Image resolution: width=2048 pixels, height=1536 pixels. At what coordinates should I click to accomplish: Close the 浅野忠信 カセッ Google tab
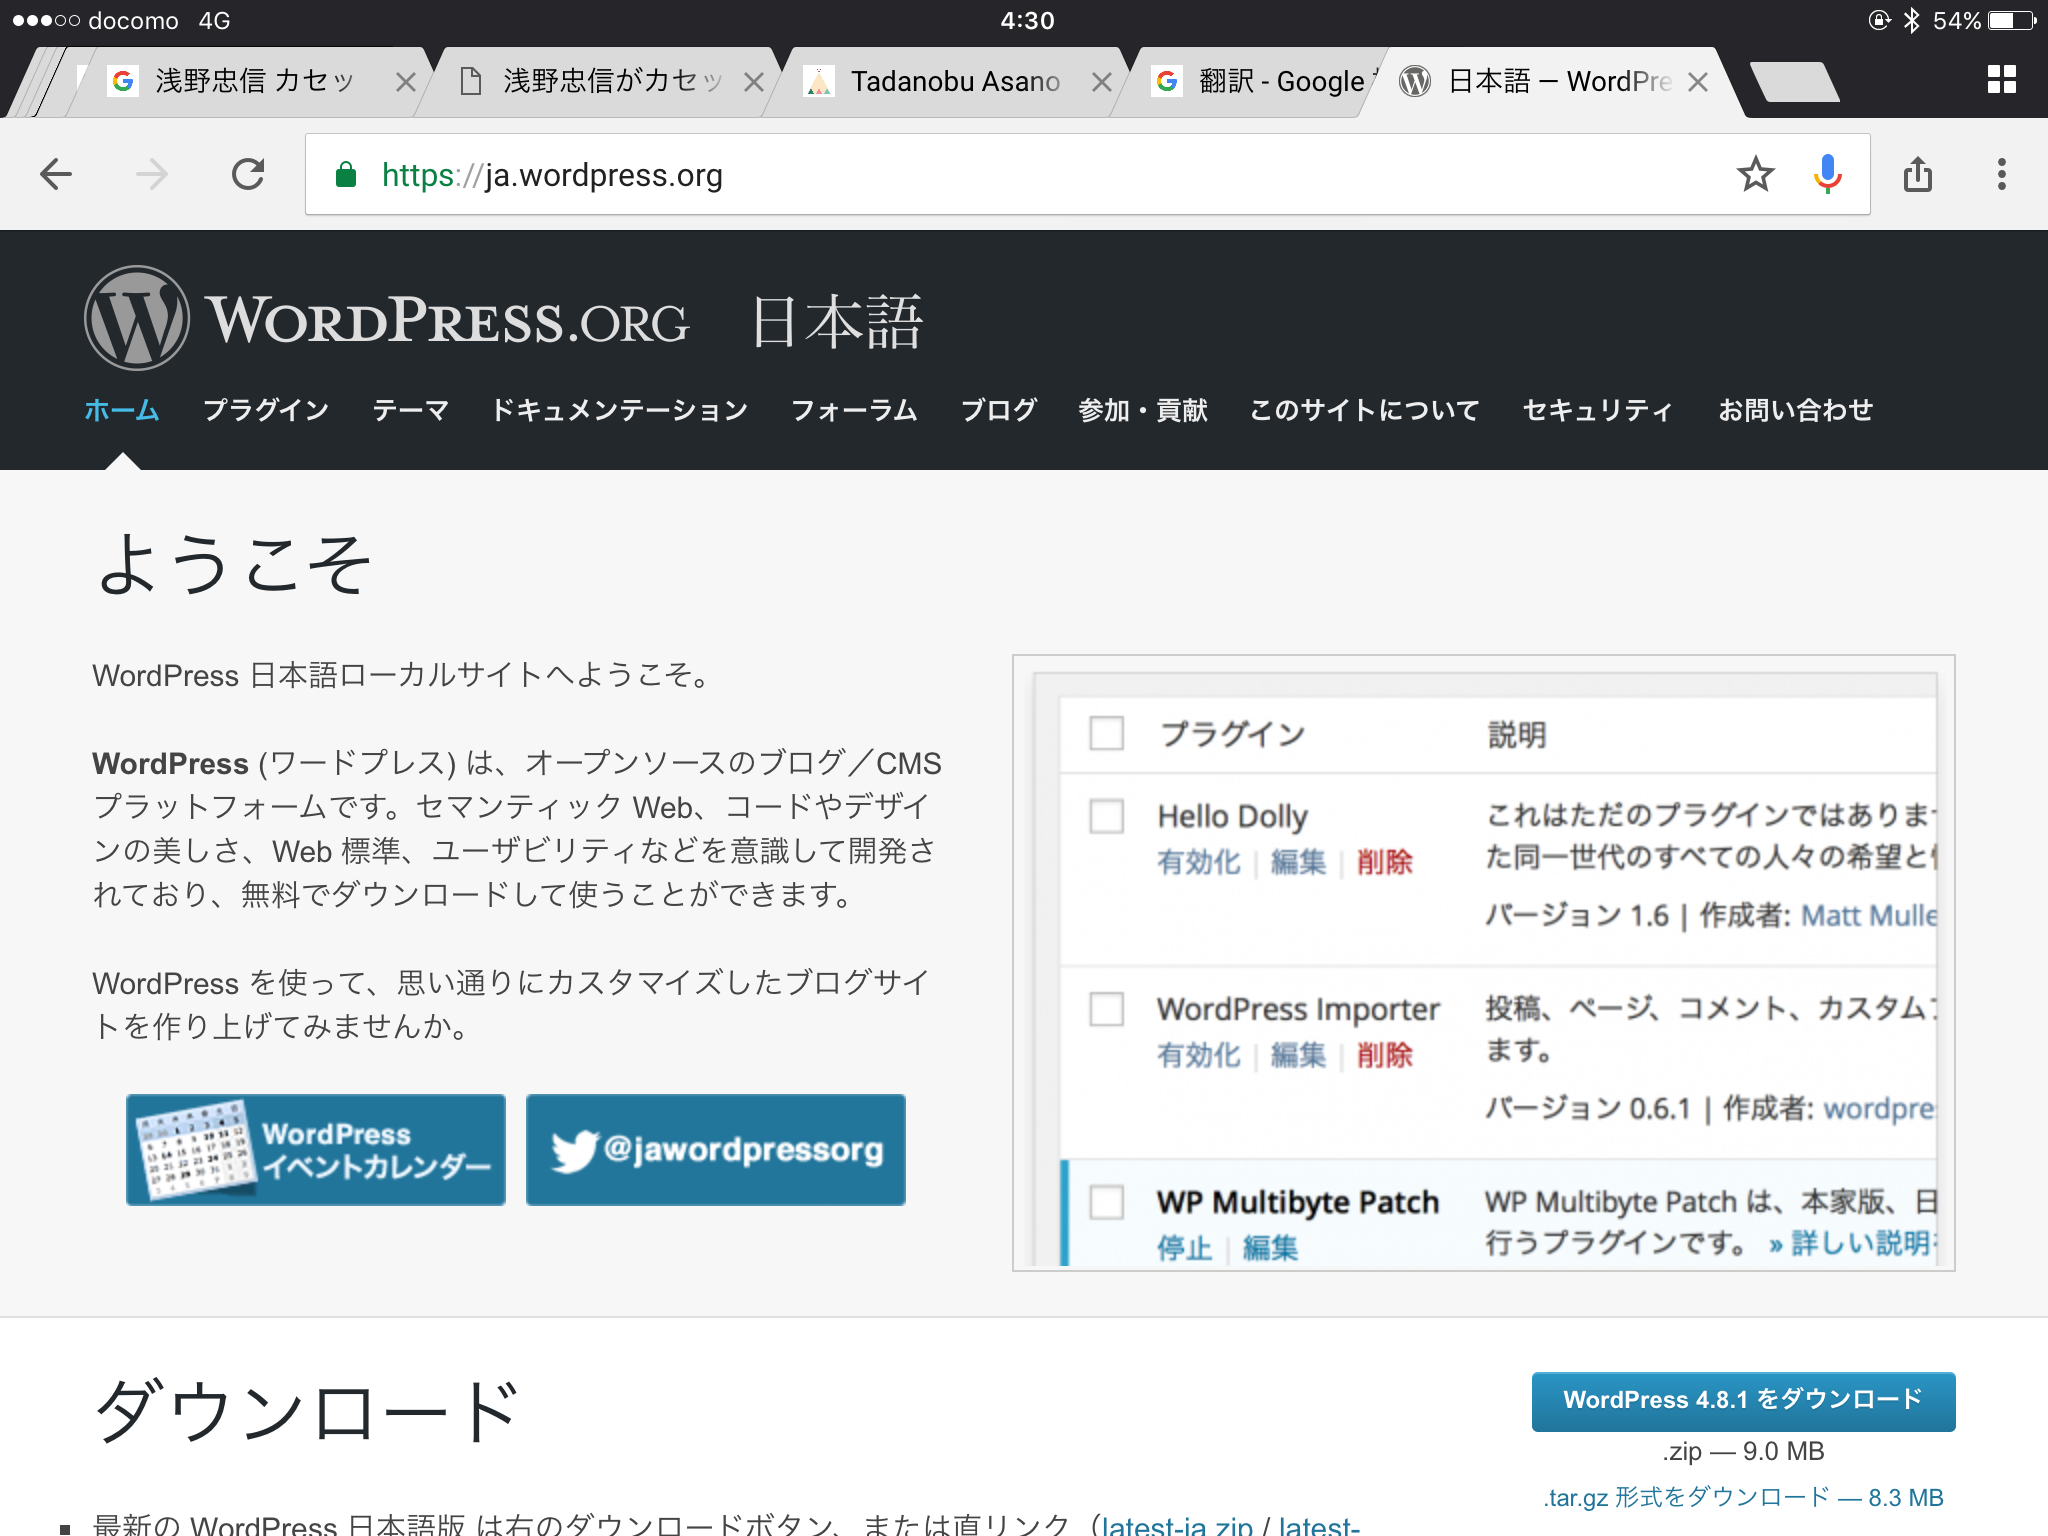click(x=405, y=82)
